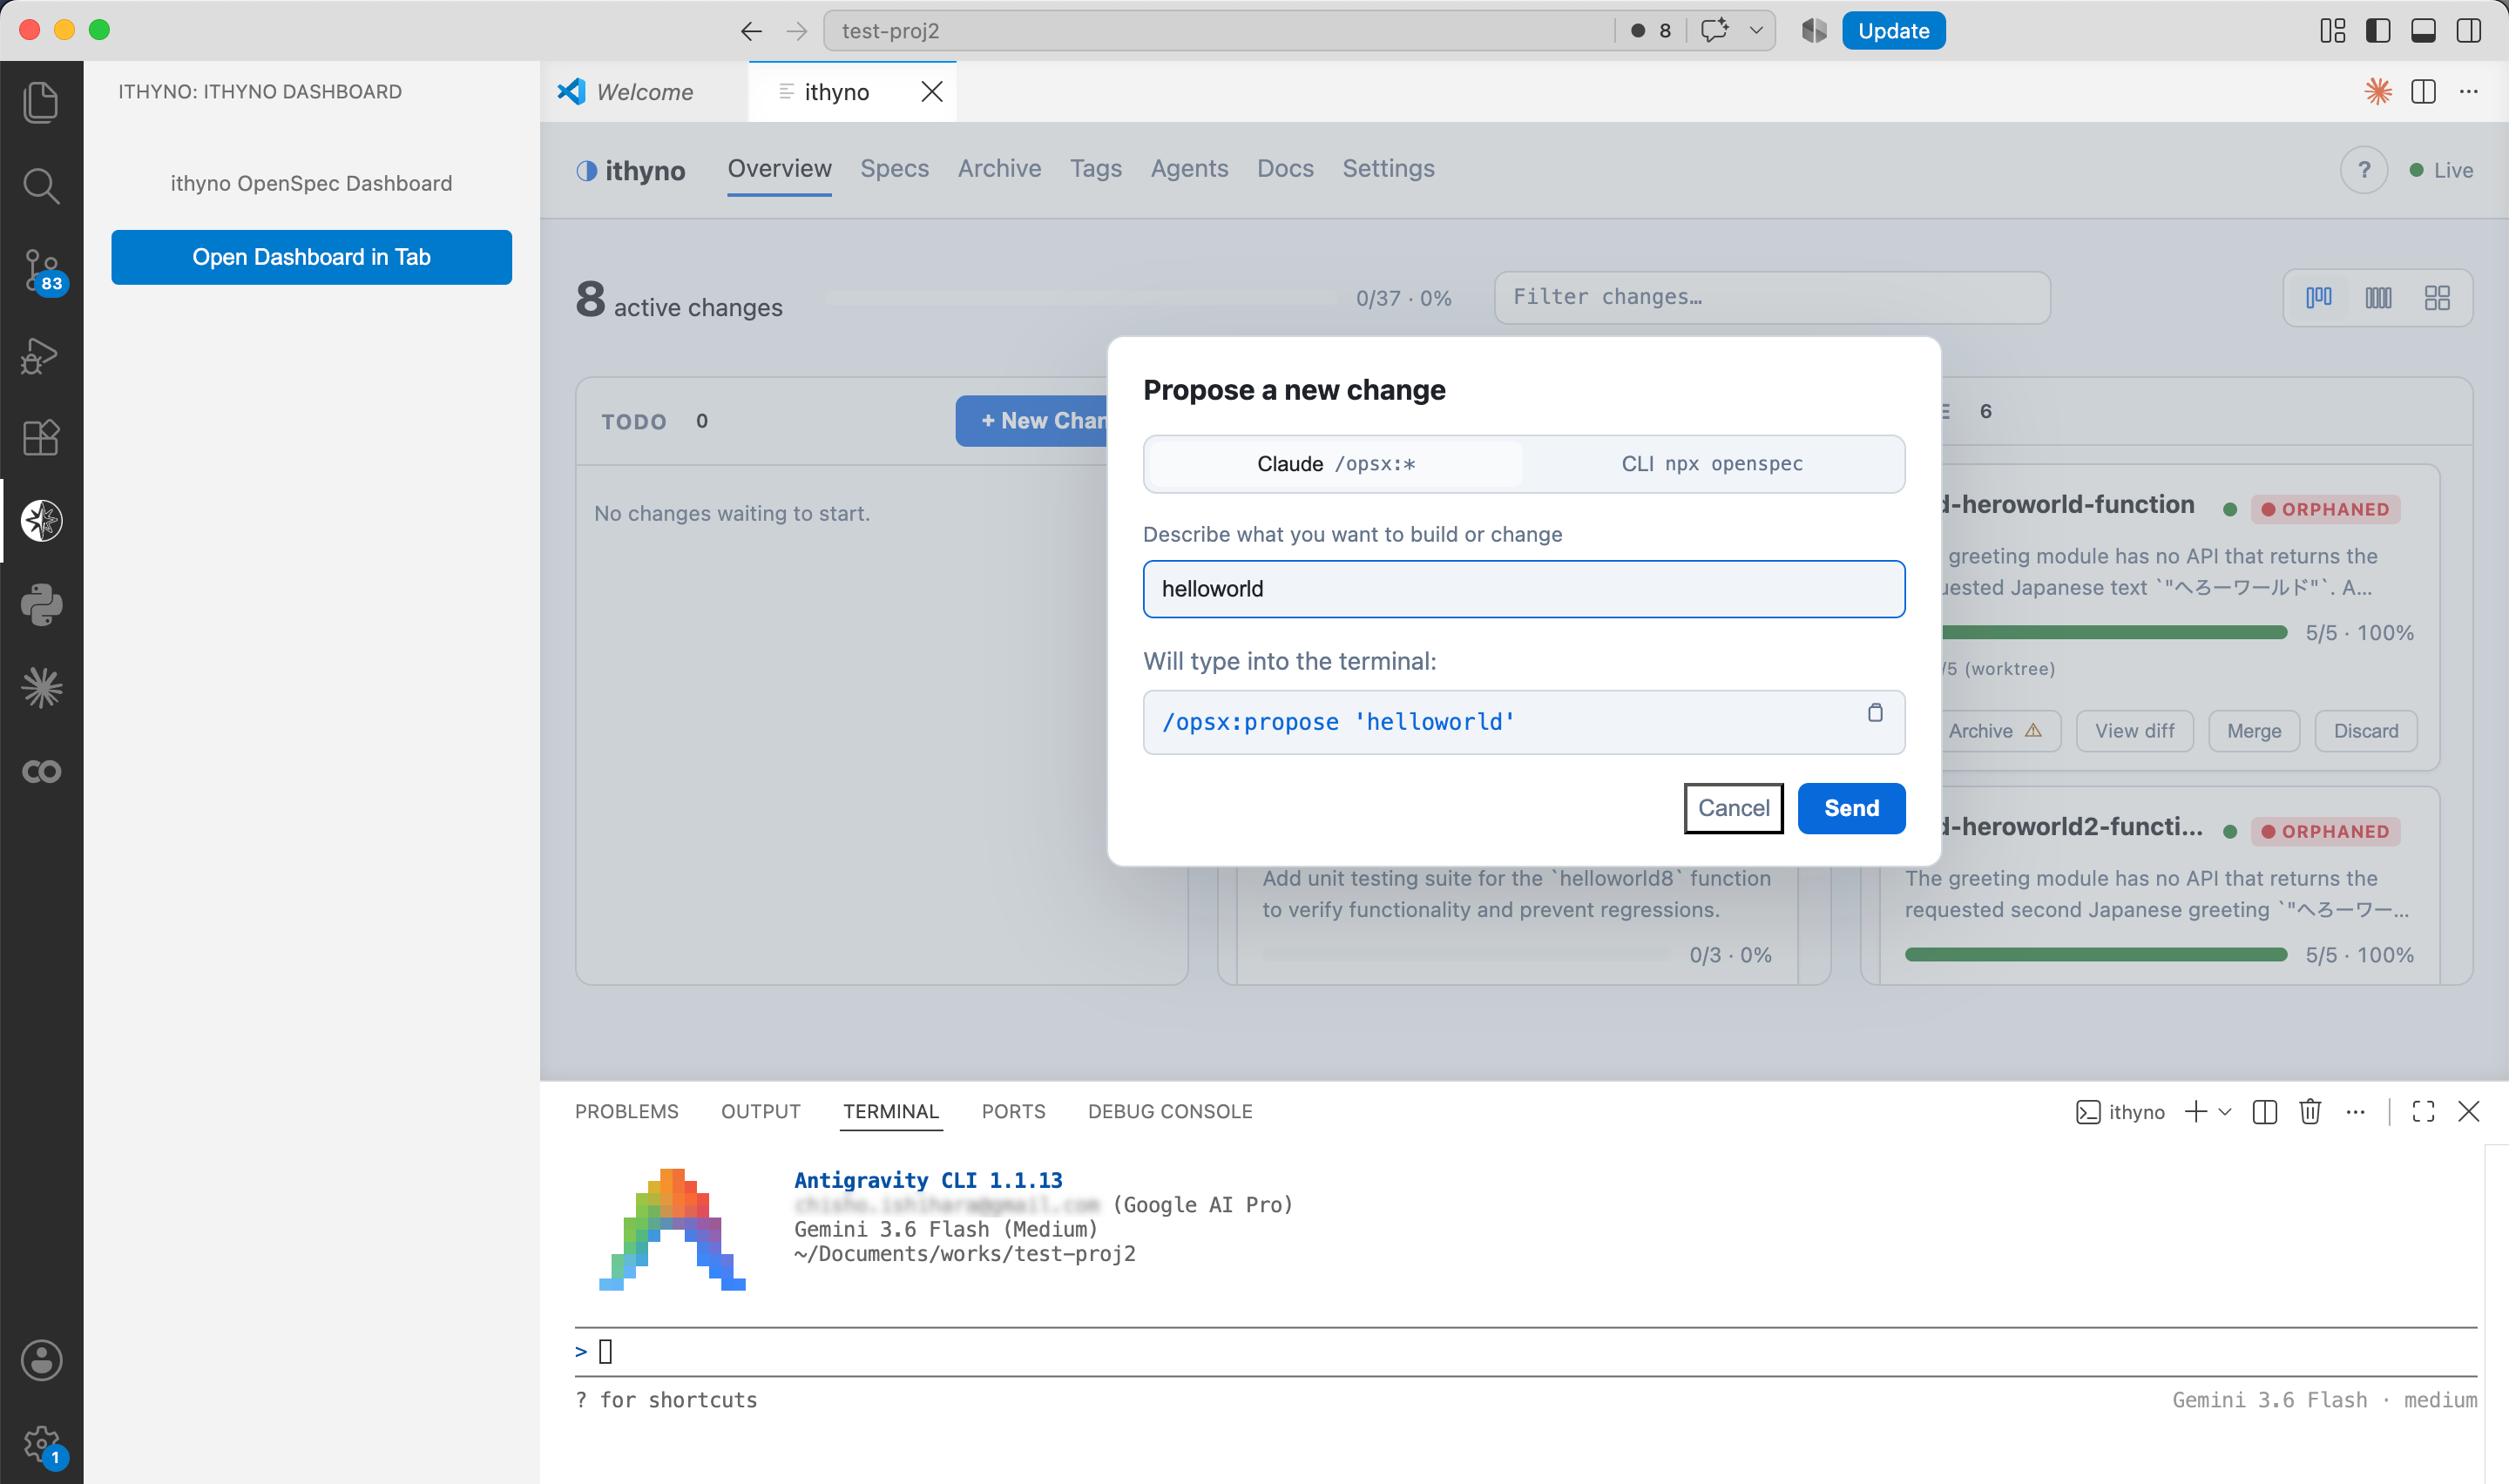This screenshot has height=1484, width=2509.
Task: Switch to PORTS panel tab
Action: (1013, 1112)
